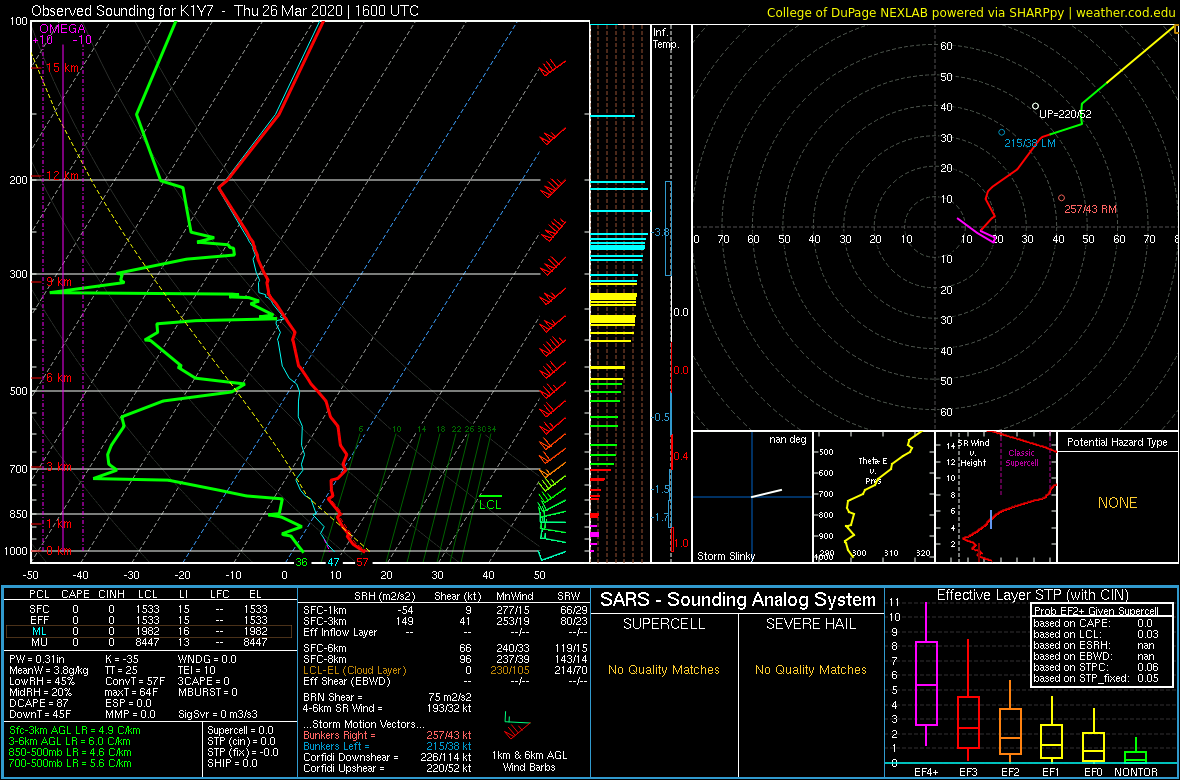Click the 'Storm Slinky' panel label

pyautogui.click(x=727, y=556)
